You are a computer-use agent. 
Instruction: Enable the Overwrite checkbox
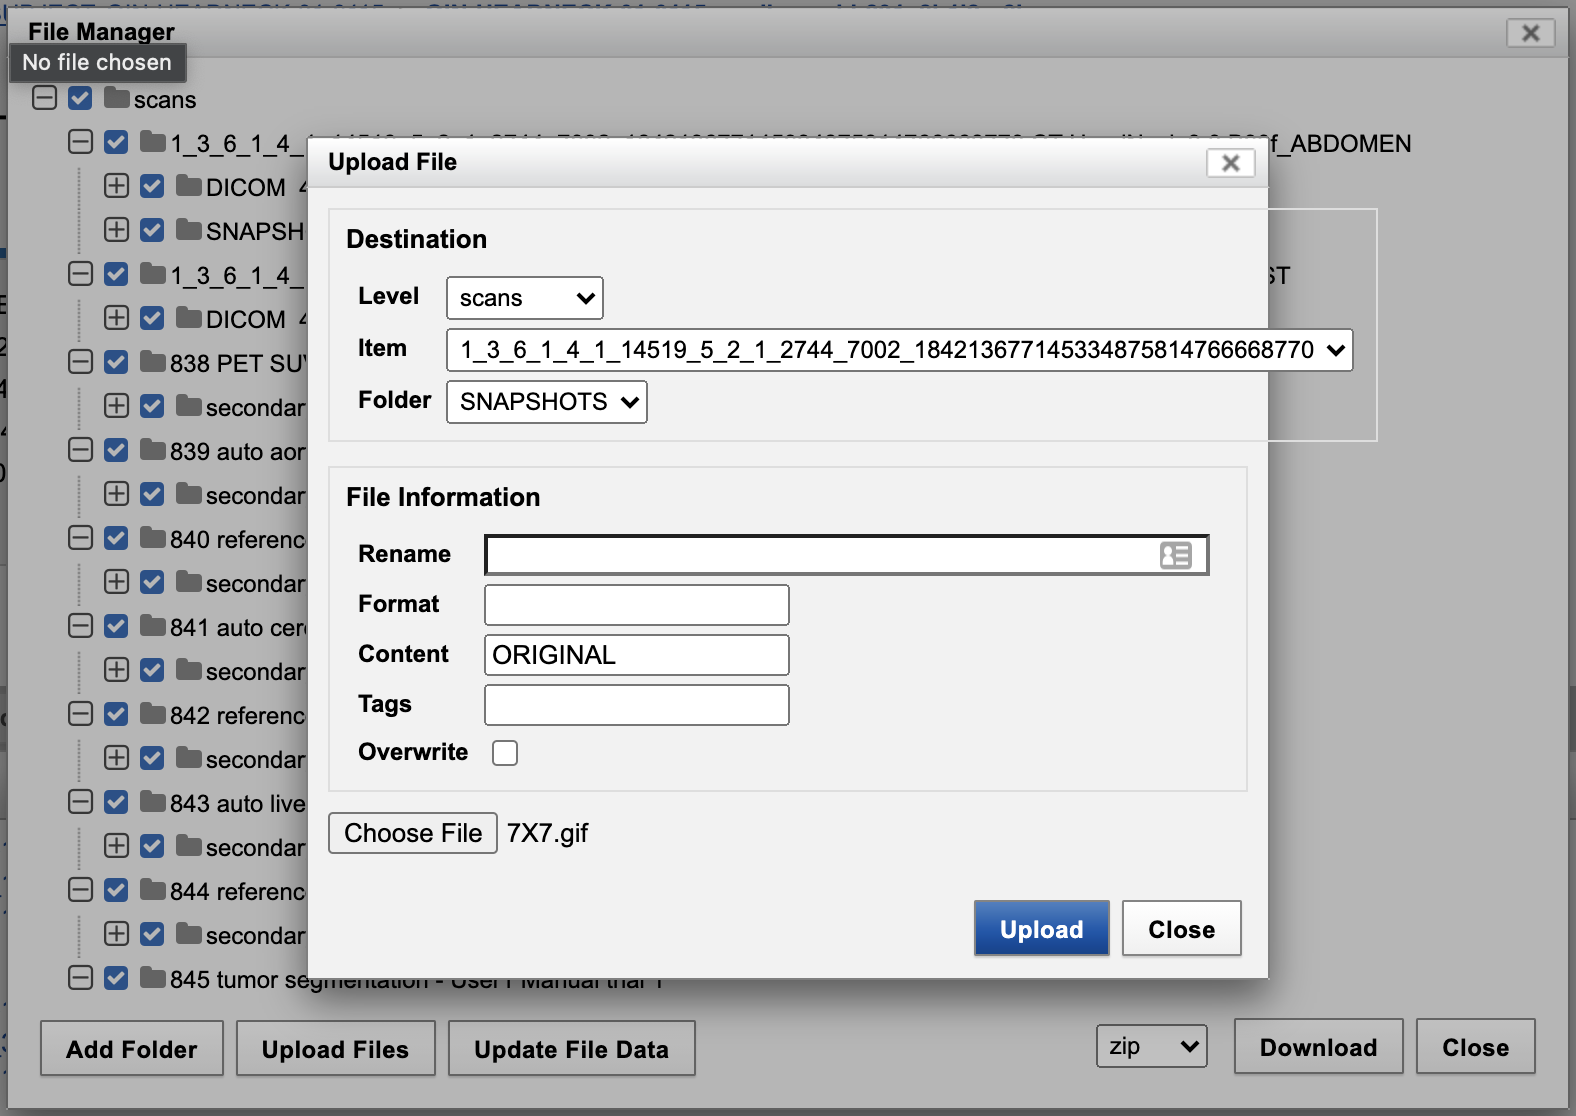[505, 753]
